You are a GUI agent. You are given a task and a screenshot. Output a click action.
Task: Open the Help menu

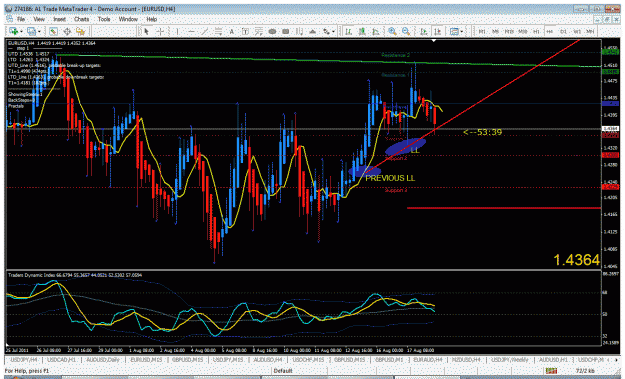tap(151, 19)
